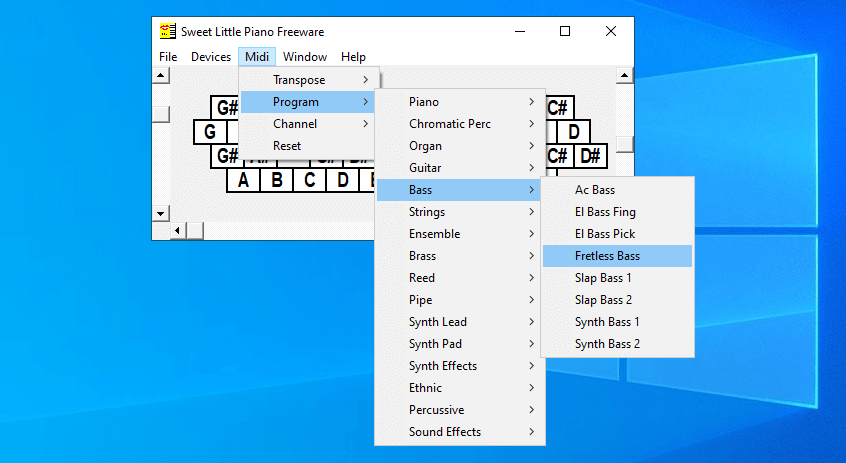Play the D# key at the right
Image resolution: width=846 pixels, height=463 pixels.
coord(591,156)
